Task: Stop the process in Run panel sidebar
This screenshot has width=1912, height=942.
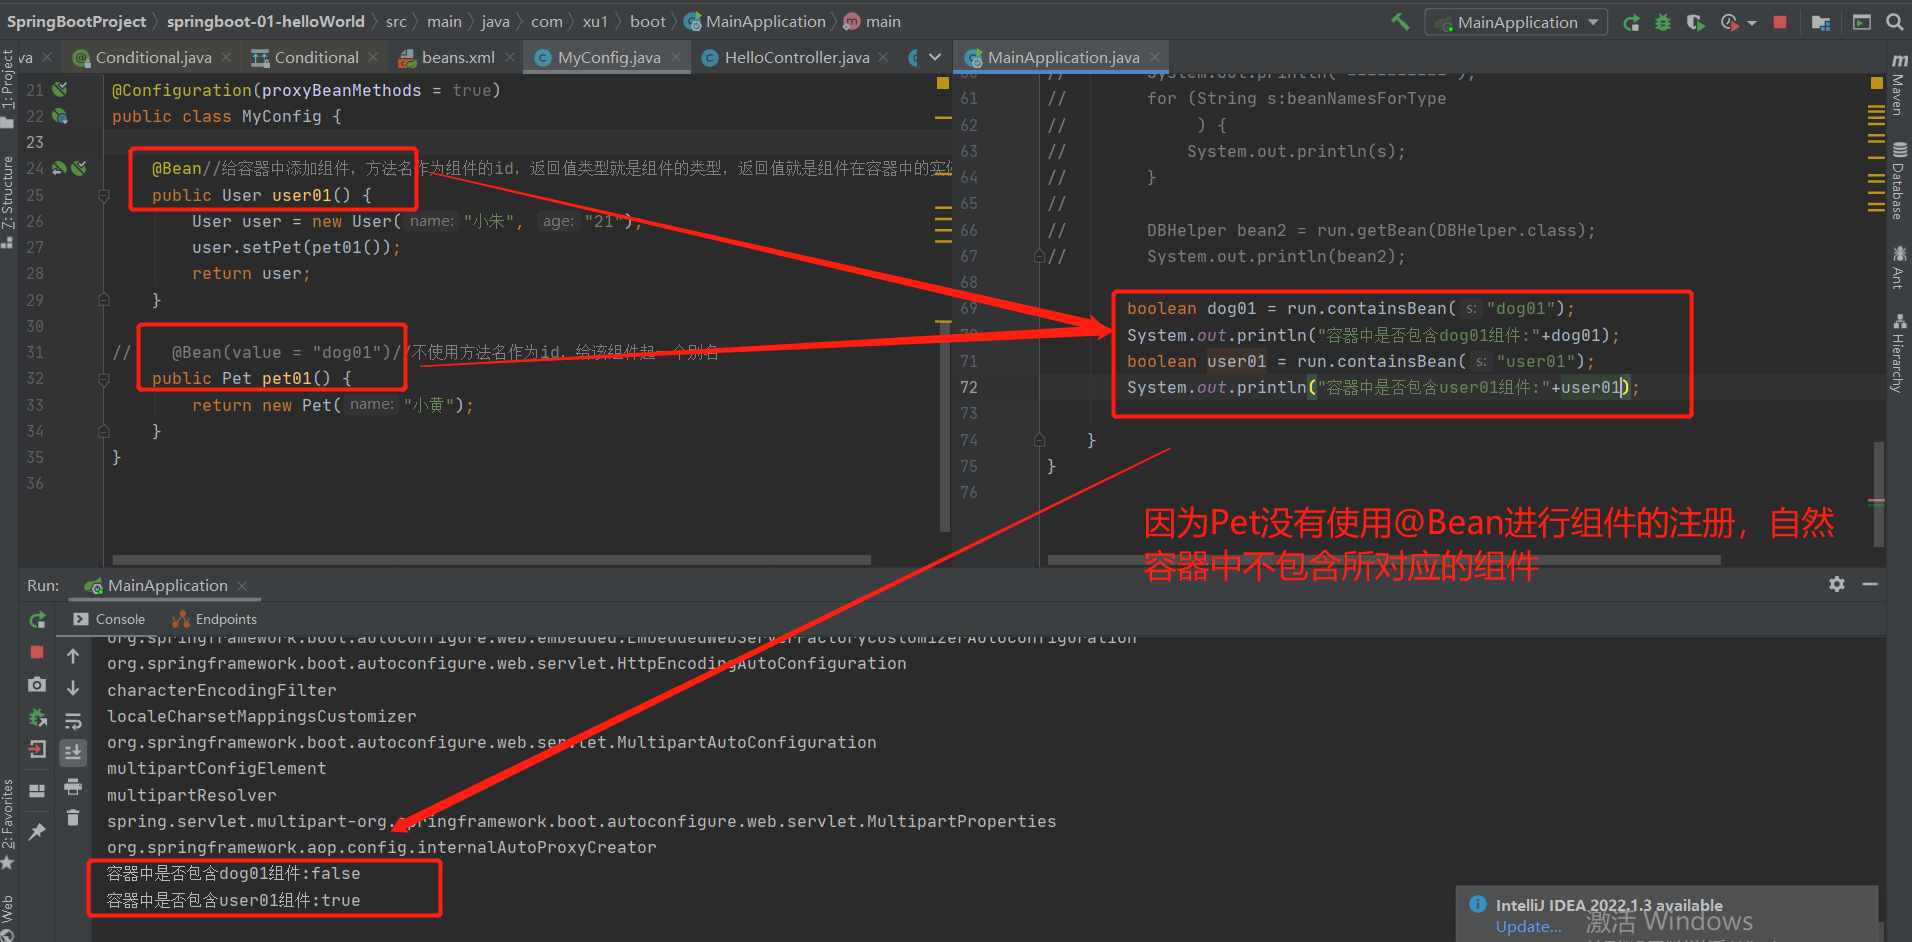Action: [37, 652]
